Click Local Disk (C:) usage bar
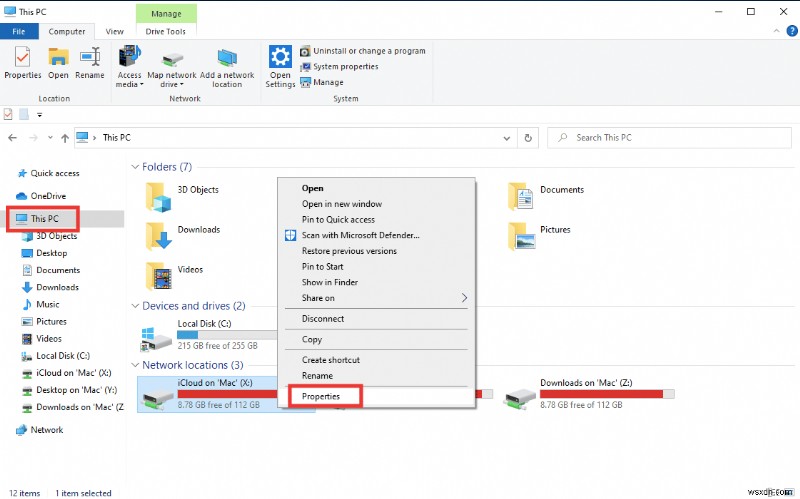Image resolution: width=800 pixels, height=499 pixels. (227, 335)
